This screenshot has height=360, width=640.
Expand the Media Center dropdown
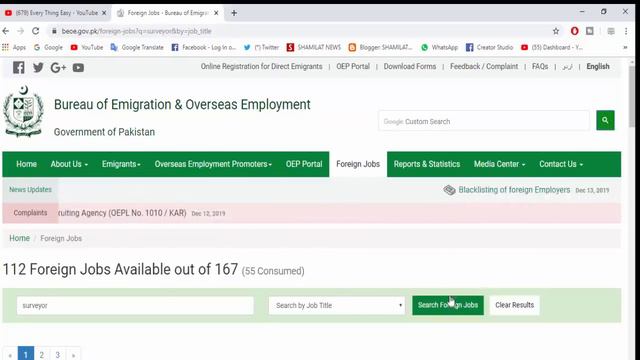pos(500,164)
